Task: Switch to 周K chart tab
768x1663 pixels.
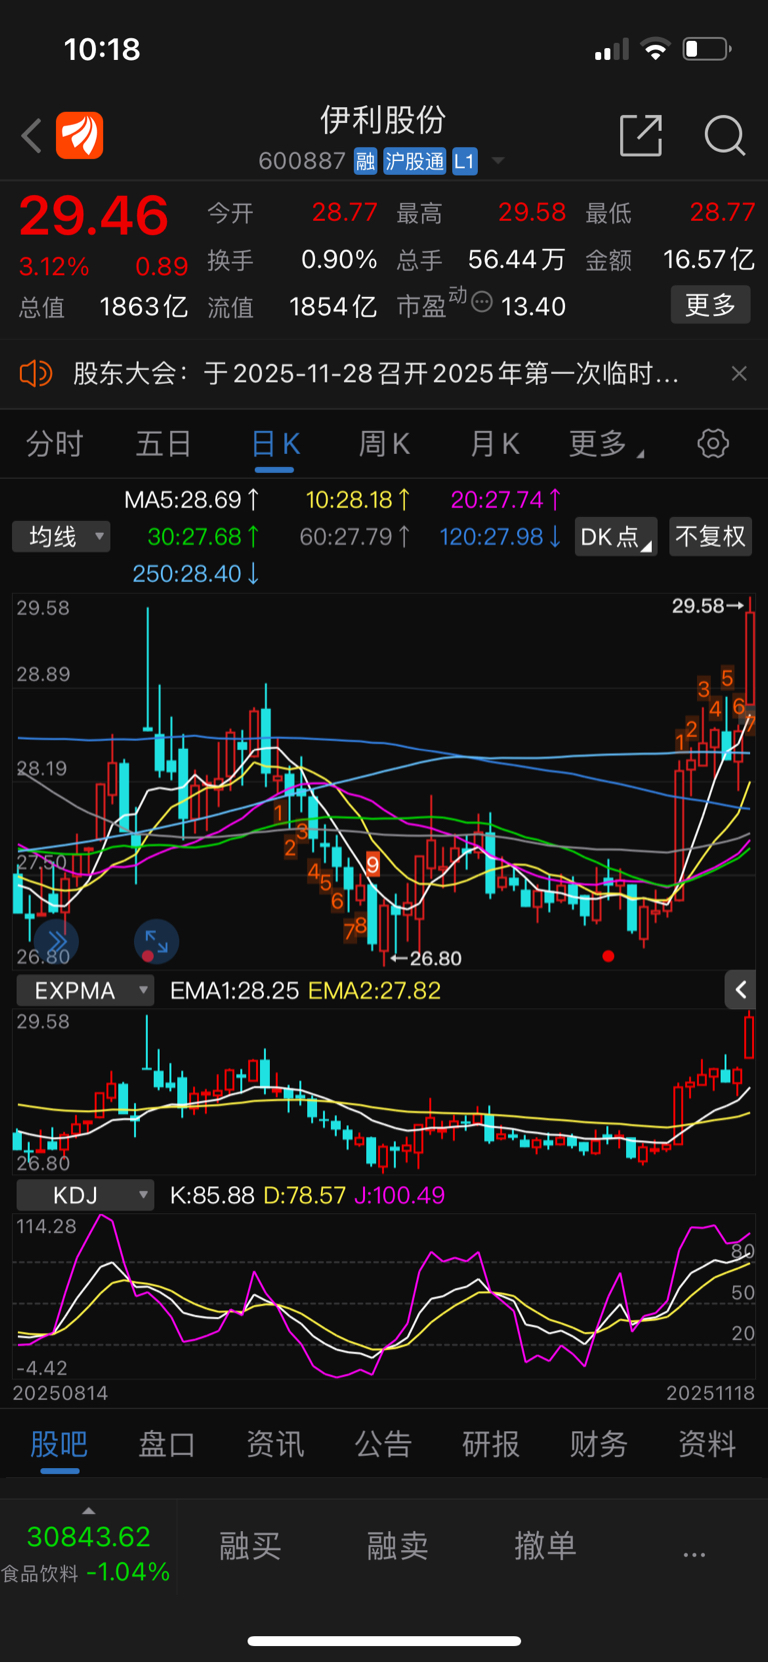Action: tap(384, 444)
